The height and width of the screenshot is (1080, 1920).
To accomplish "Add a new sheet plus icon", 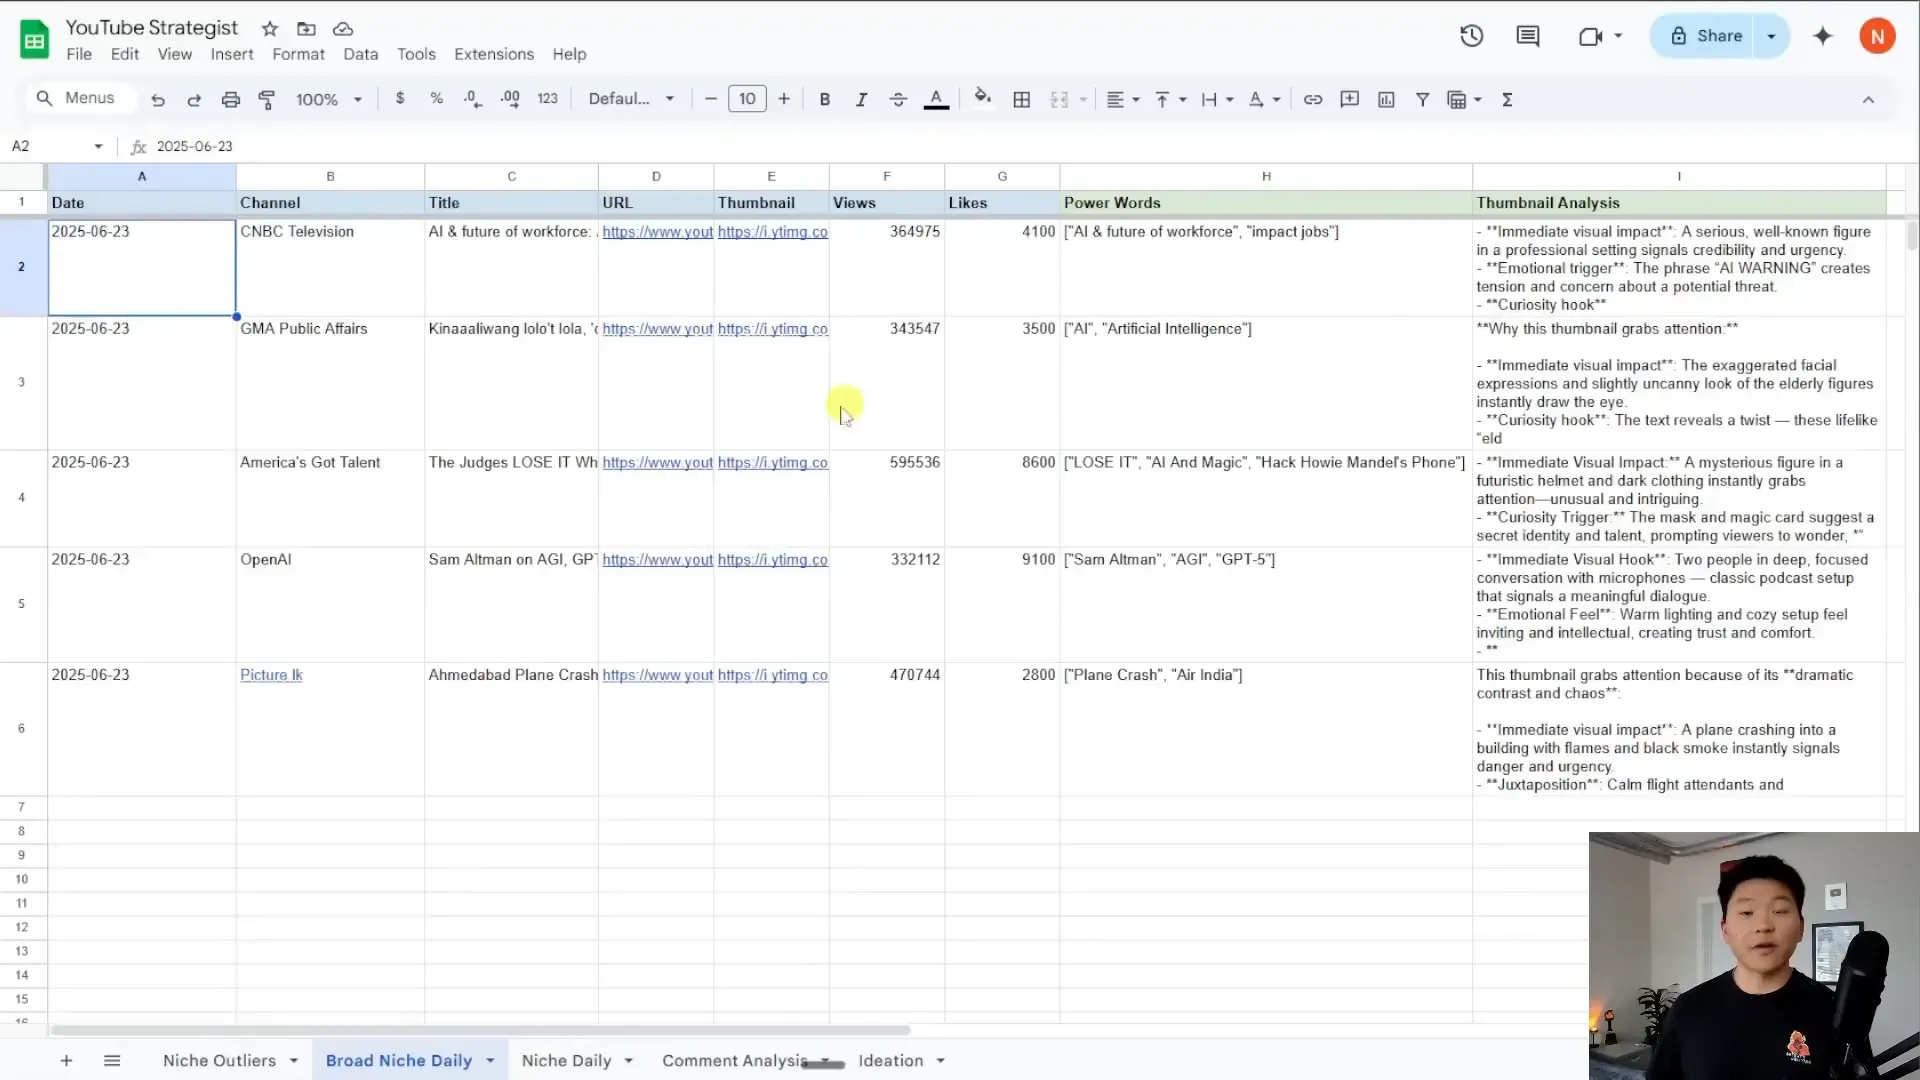I will [x=66, y=1060].
